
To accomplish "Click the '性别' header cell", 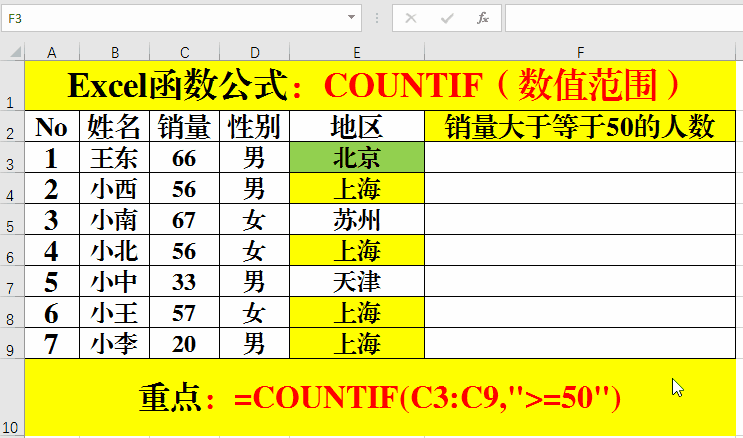I will (x=254, y=126).
